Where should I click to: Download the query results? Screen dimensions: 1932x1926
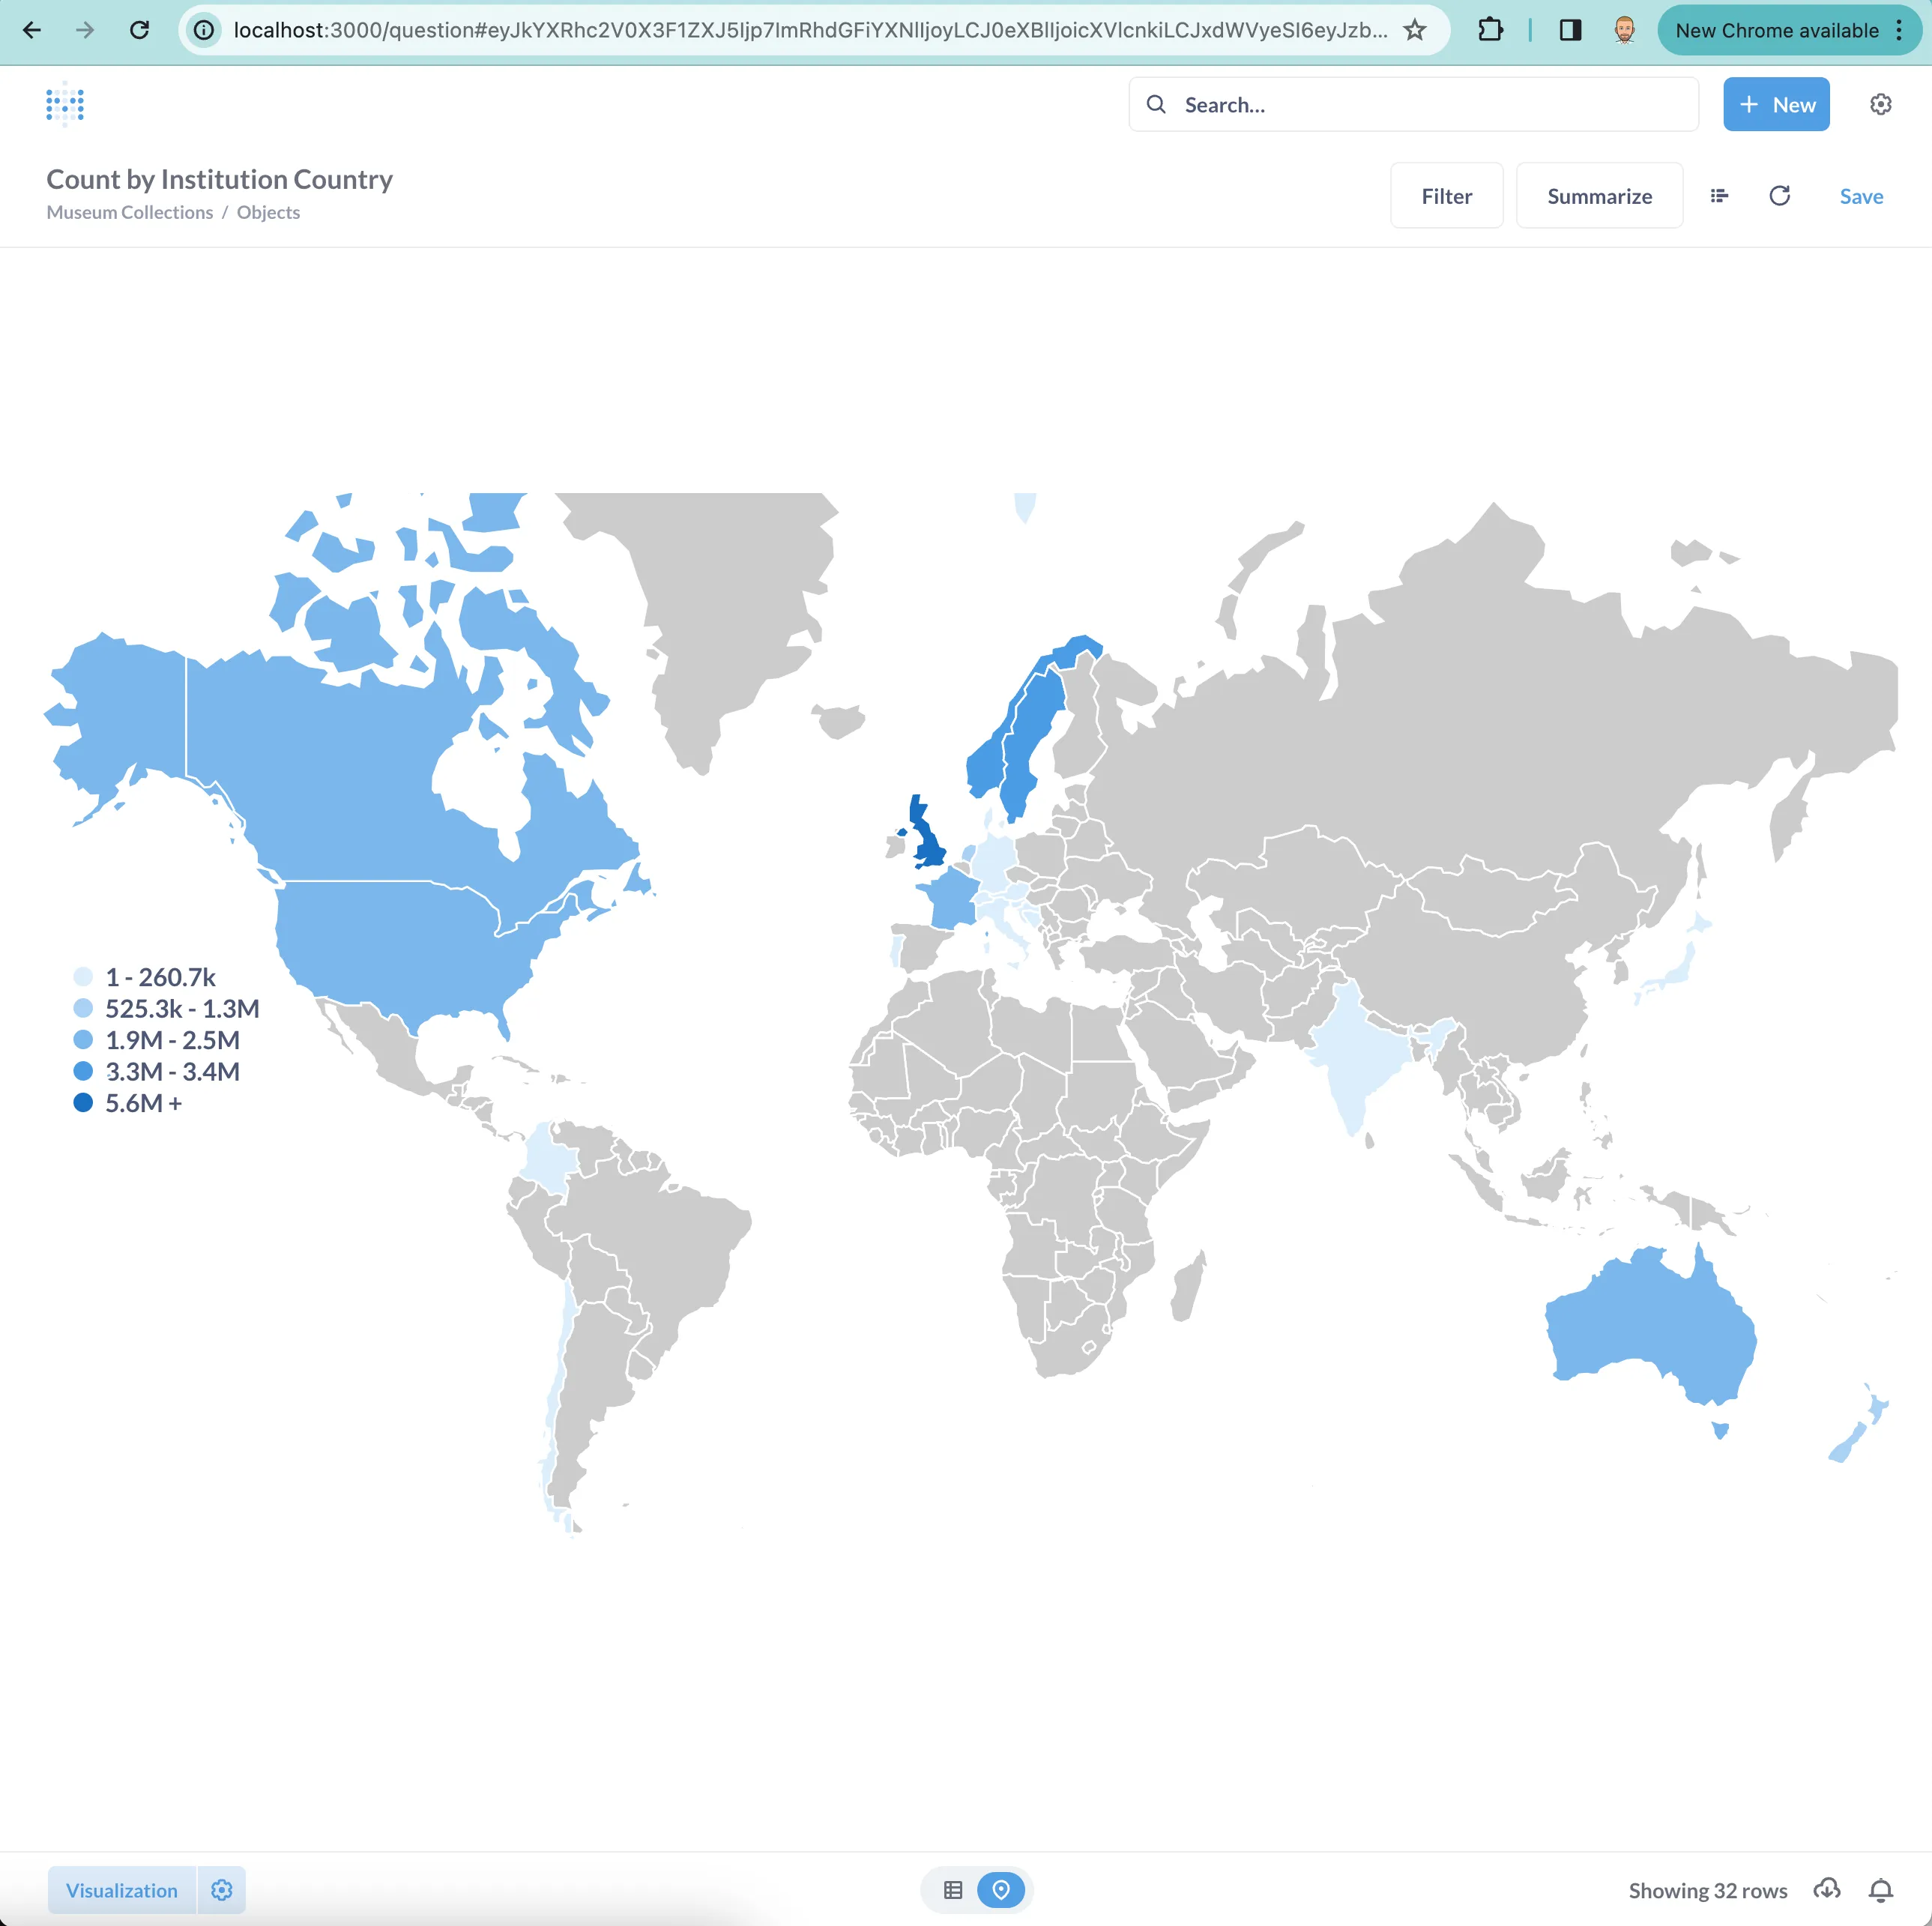(1827, 1890)
